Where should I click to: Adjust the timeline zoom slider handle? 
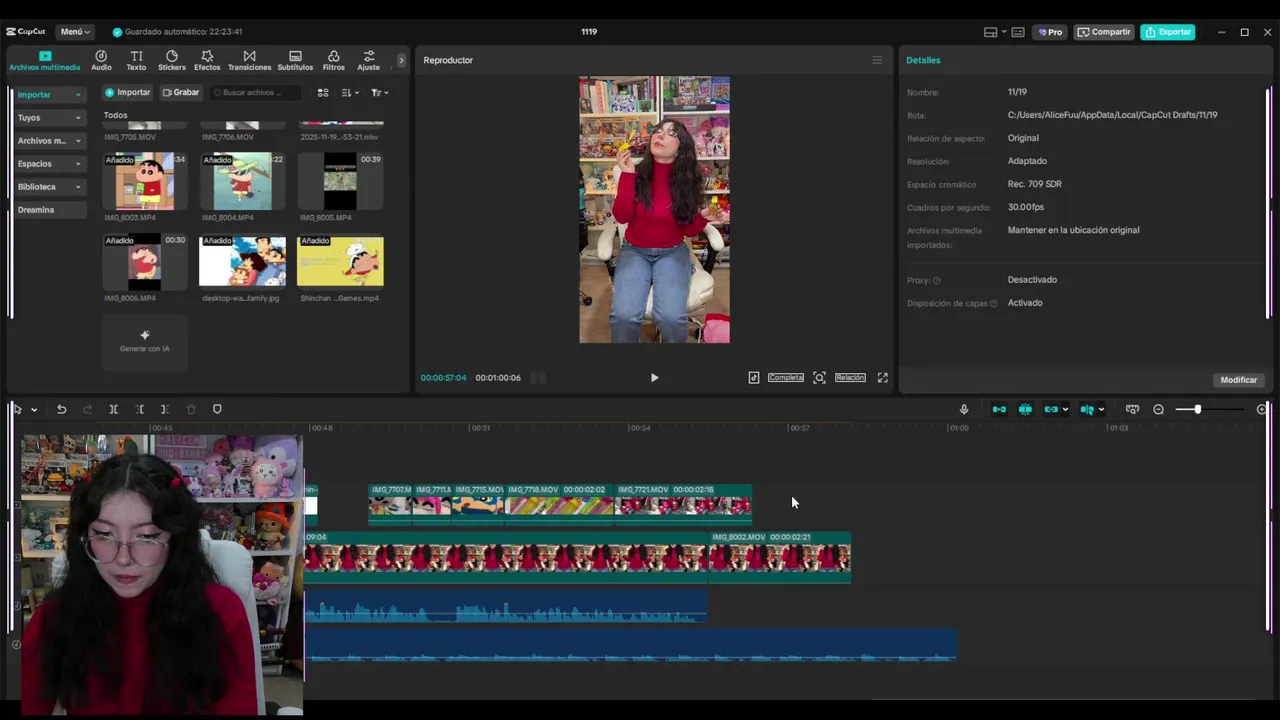click(x=1197, y=410)
